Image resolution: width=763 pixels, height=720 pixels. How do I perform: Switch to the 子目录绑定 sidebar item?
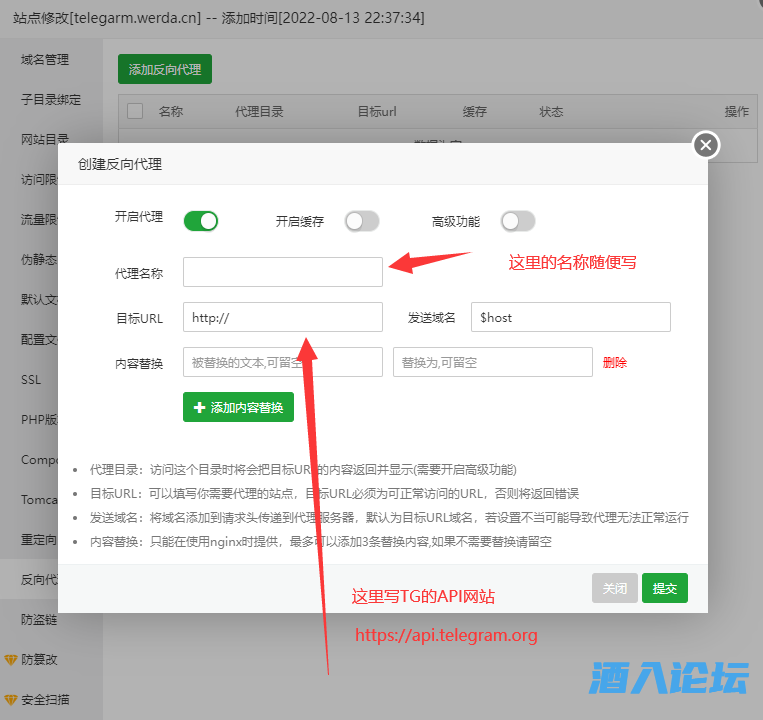(51, 100)
